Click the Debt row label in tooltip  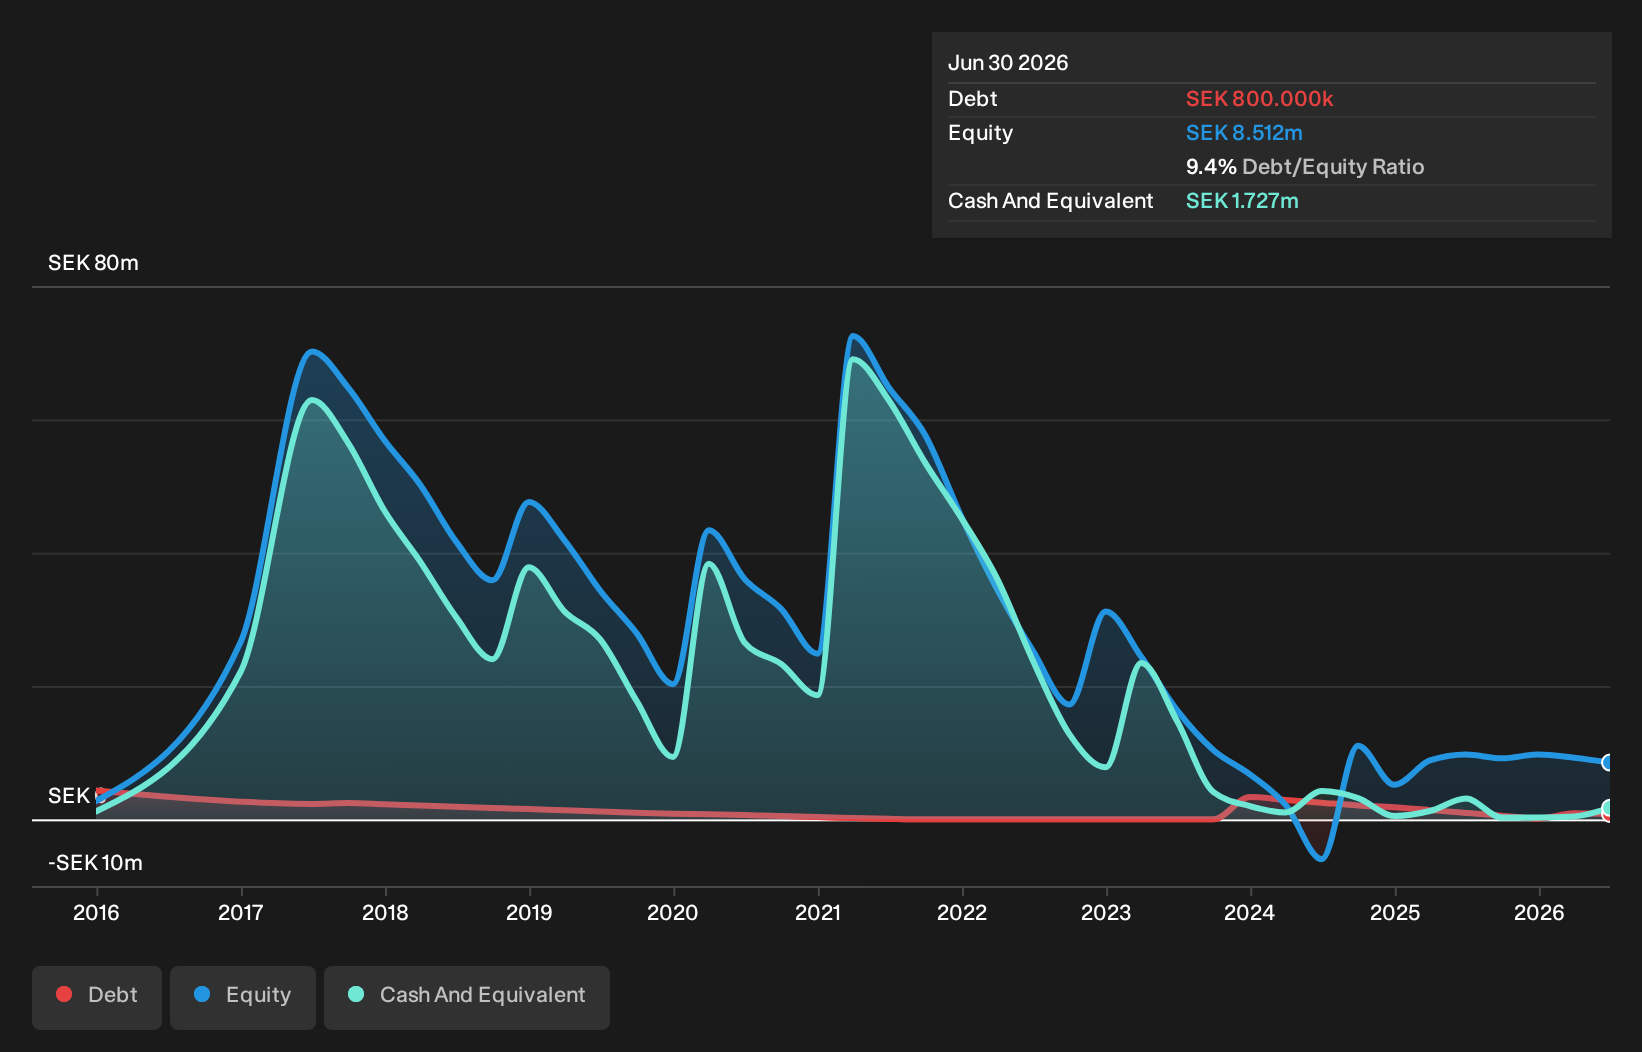point(973,99)
